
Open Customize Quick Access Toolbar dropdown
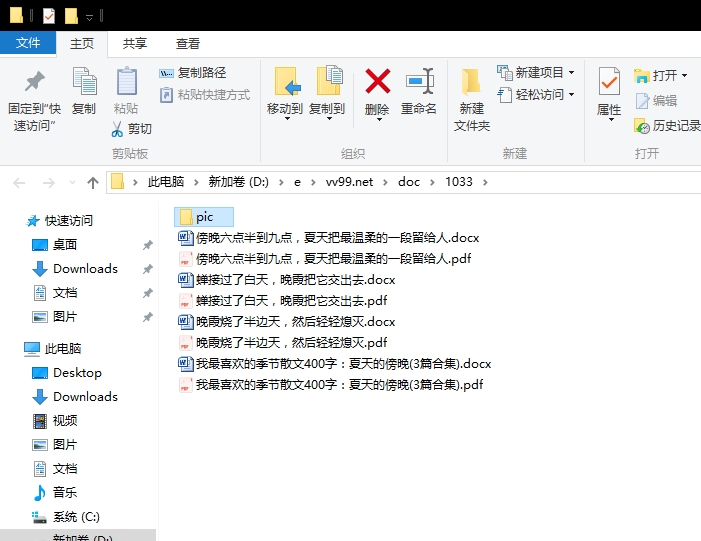click(x=89, y=17)
